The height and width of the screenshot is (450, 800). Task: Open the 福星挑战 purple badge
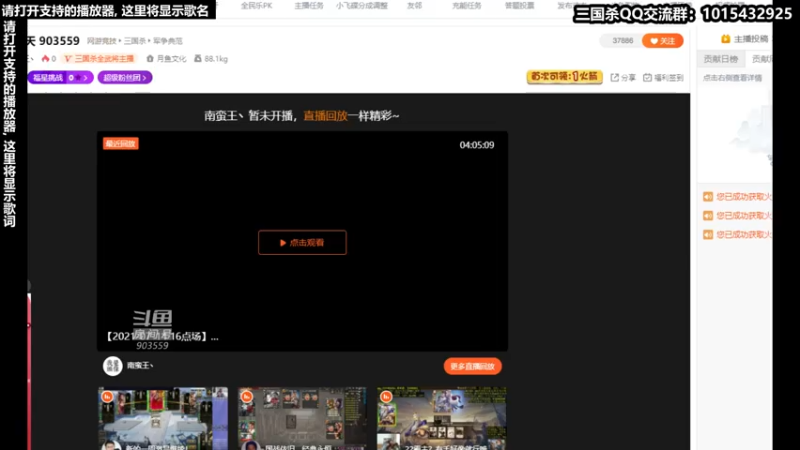(60, 78)
